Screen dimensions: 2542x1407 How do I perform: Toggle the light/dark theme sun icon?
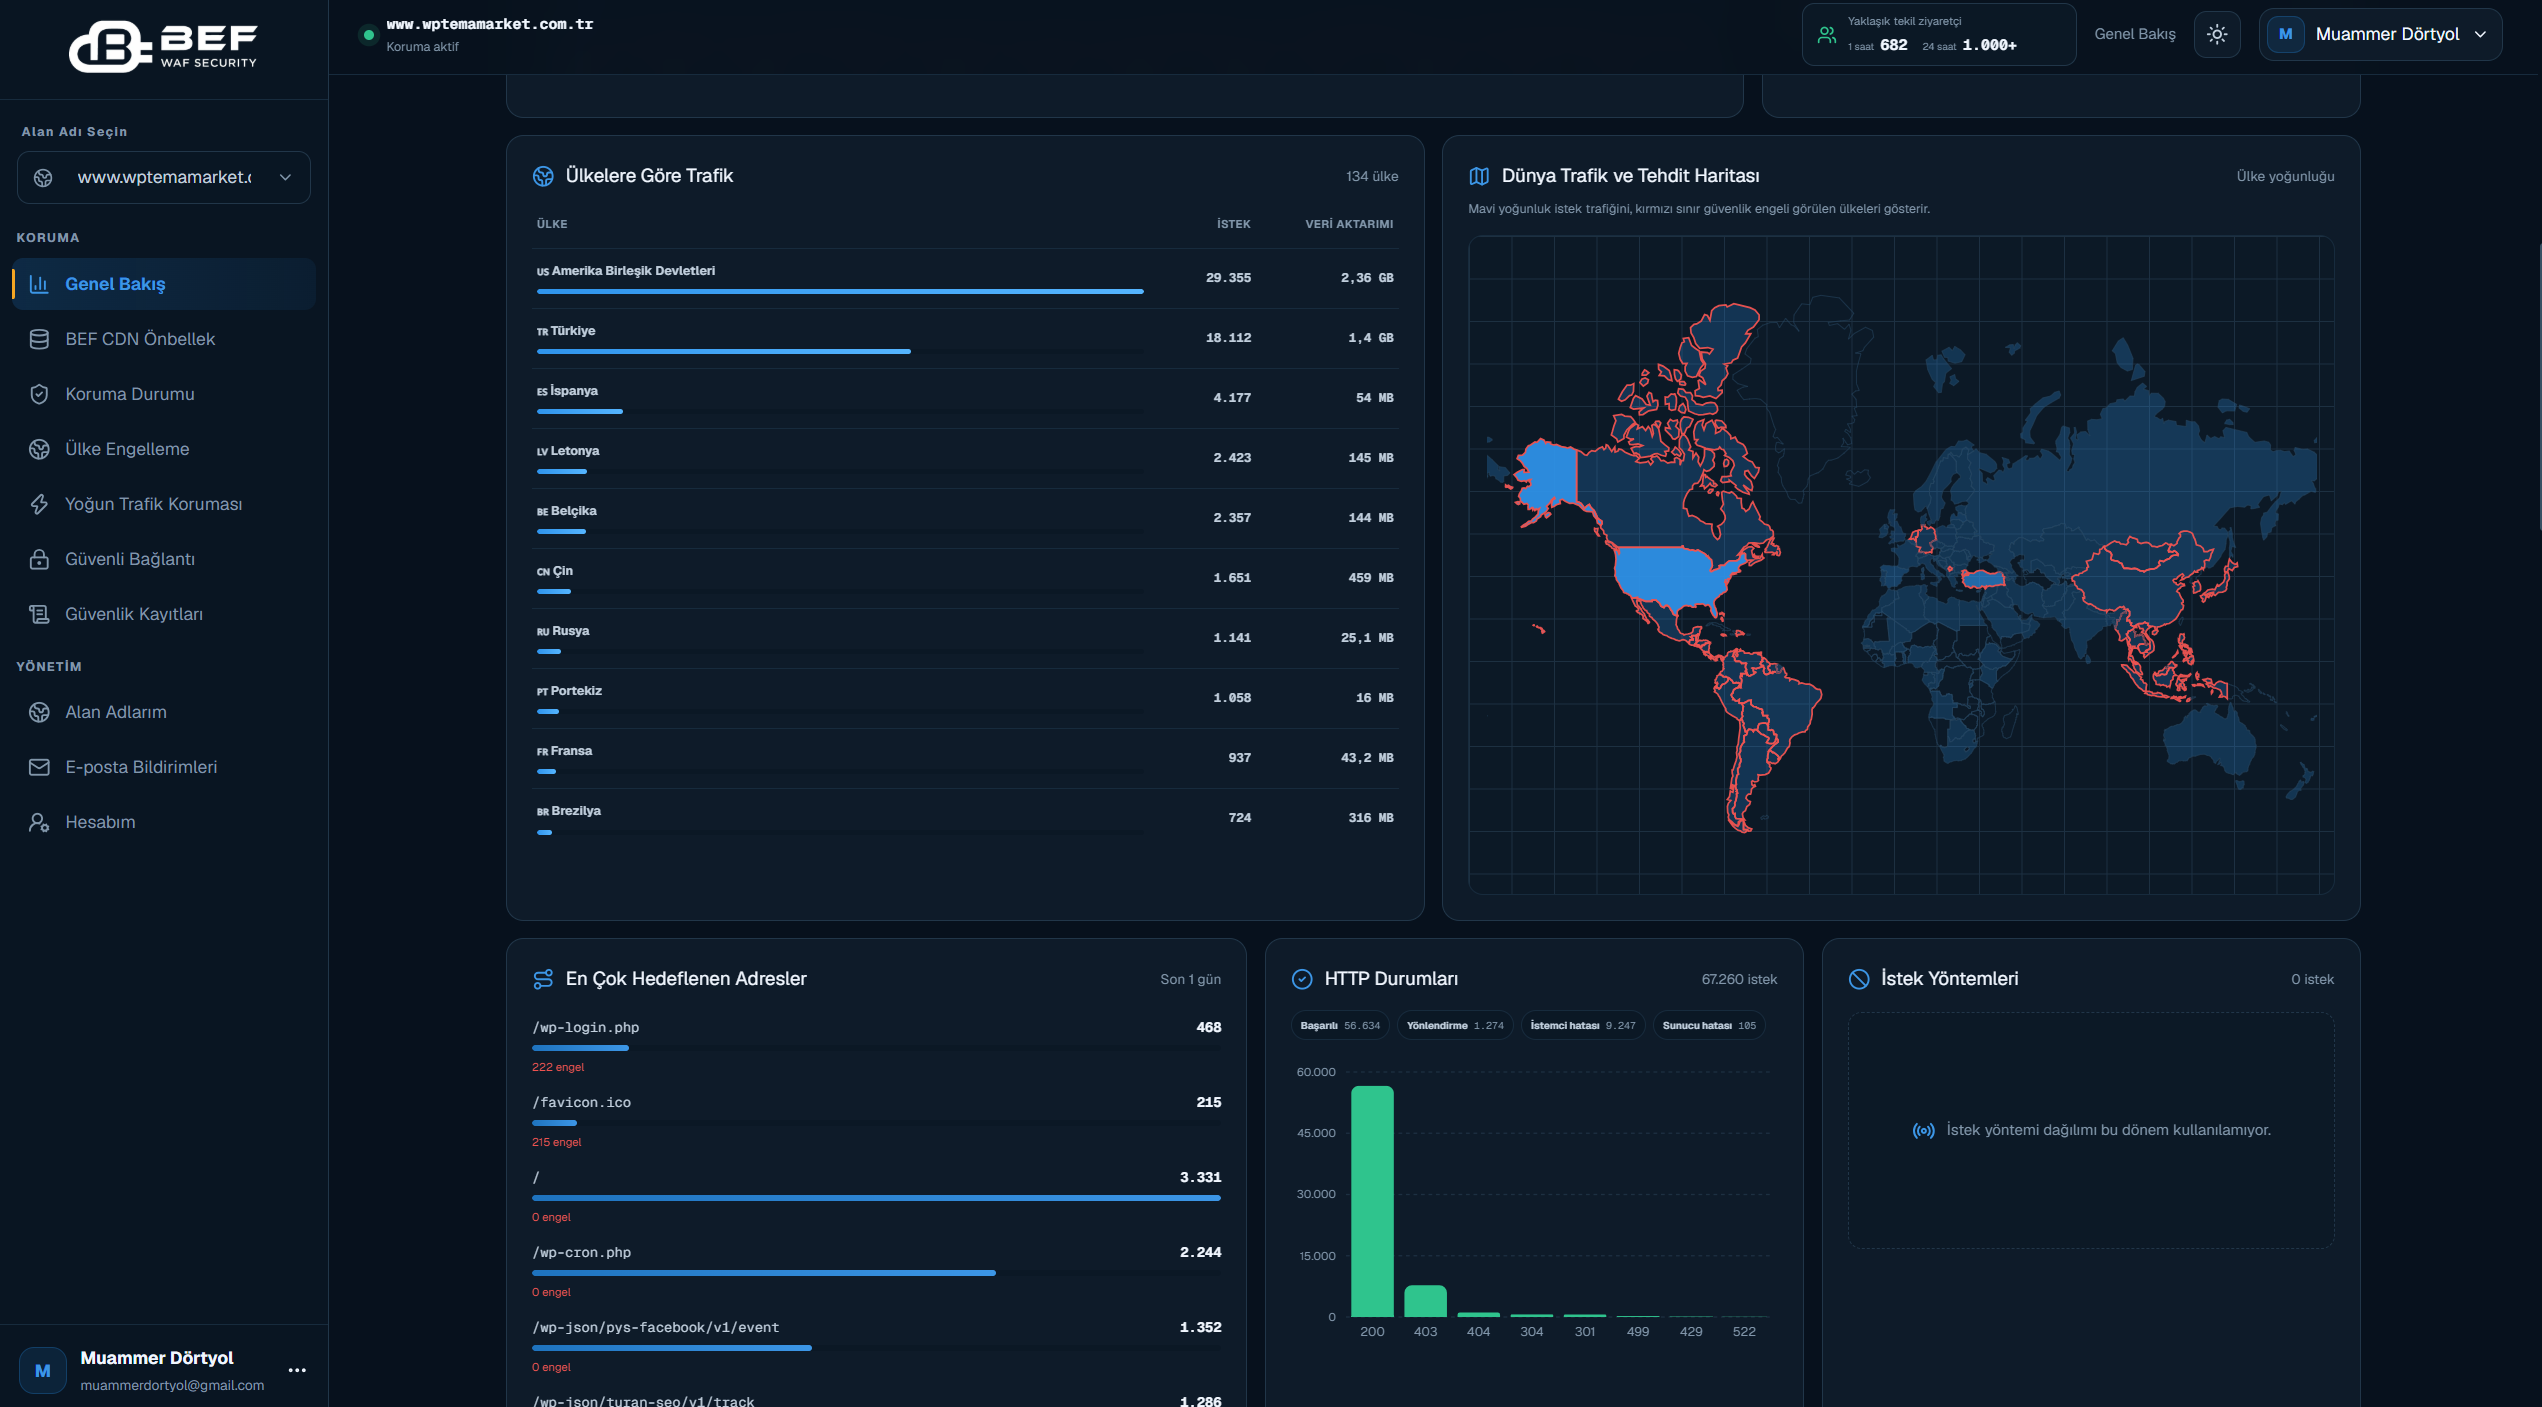coord(2217,34)
